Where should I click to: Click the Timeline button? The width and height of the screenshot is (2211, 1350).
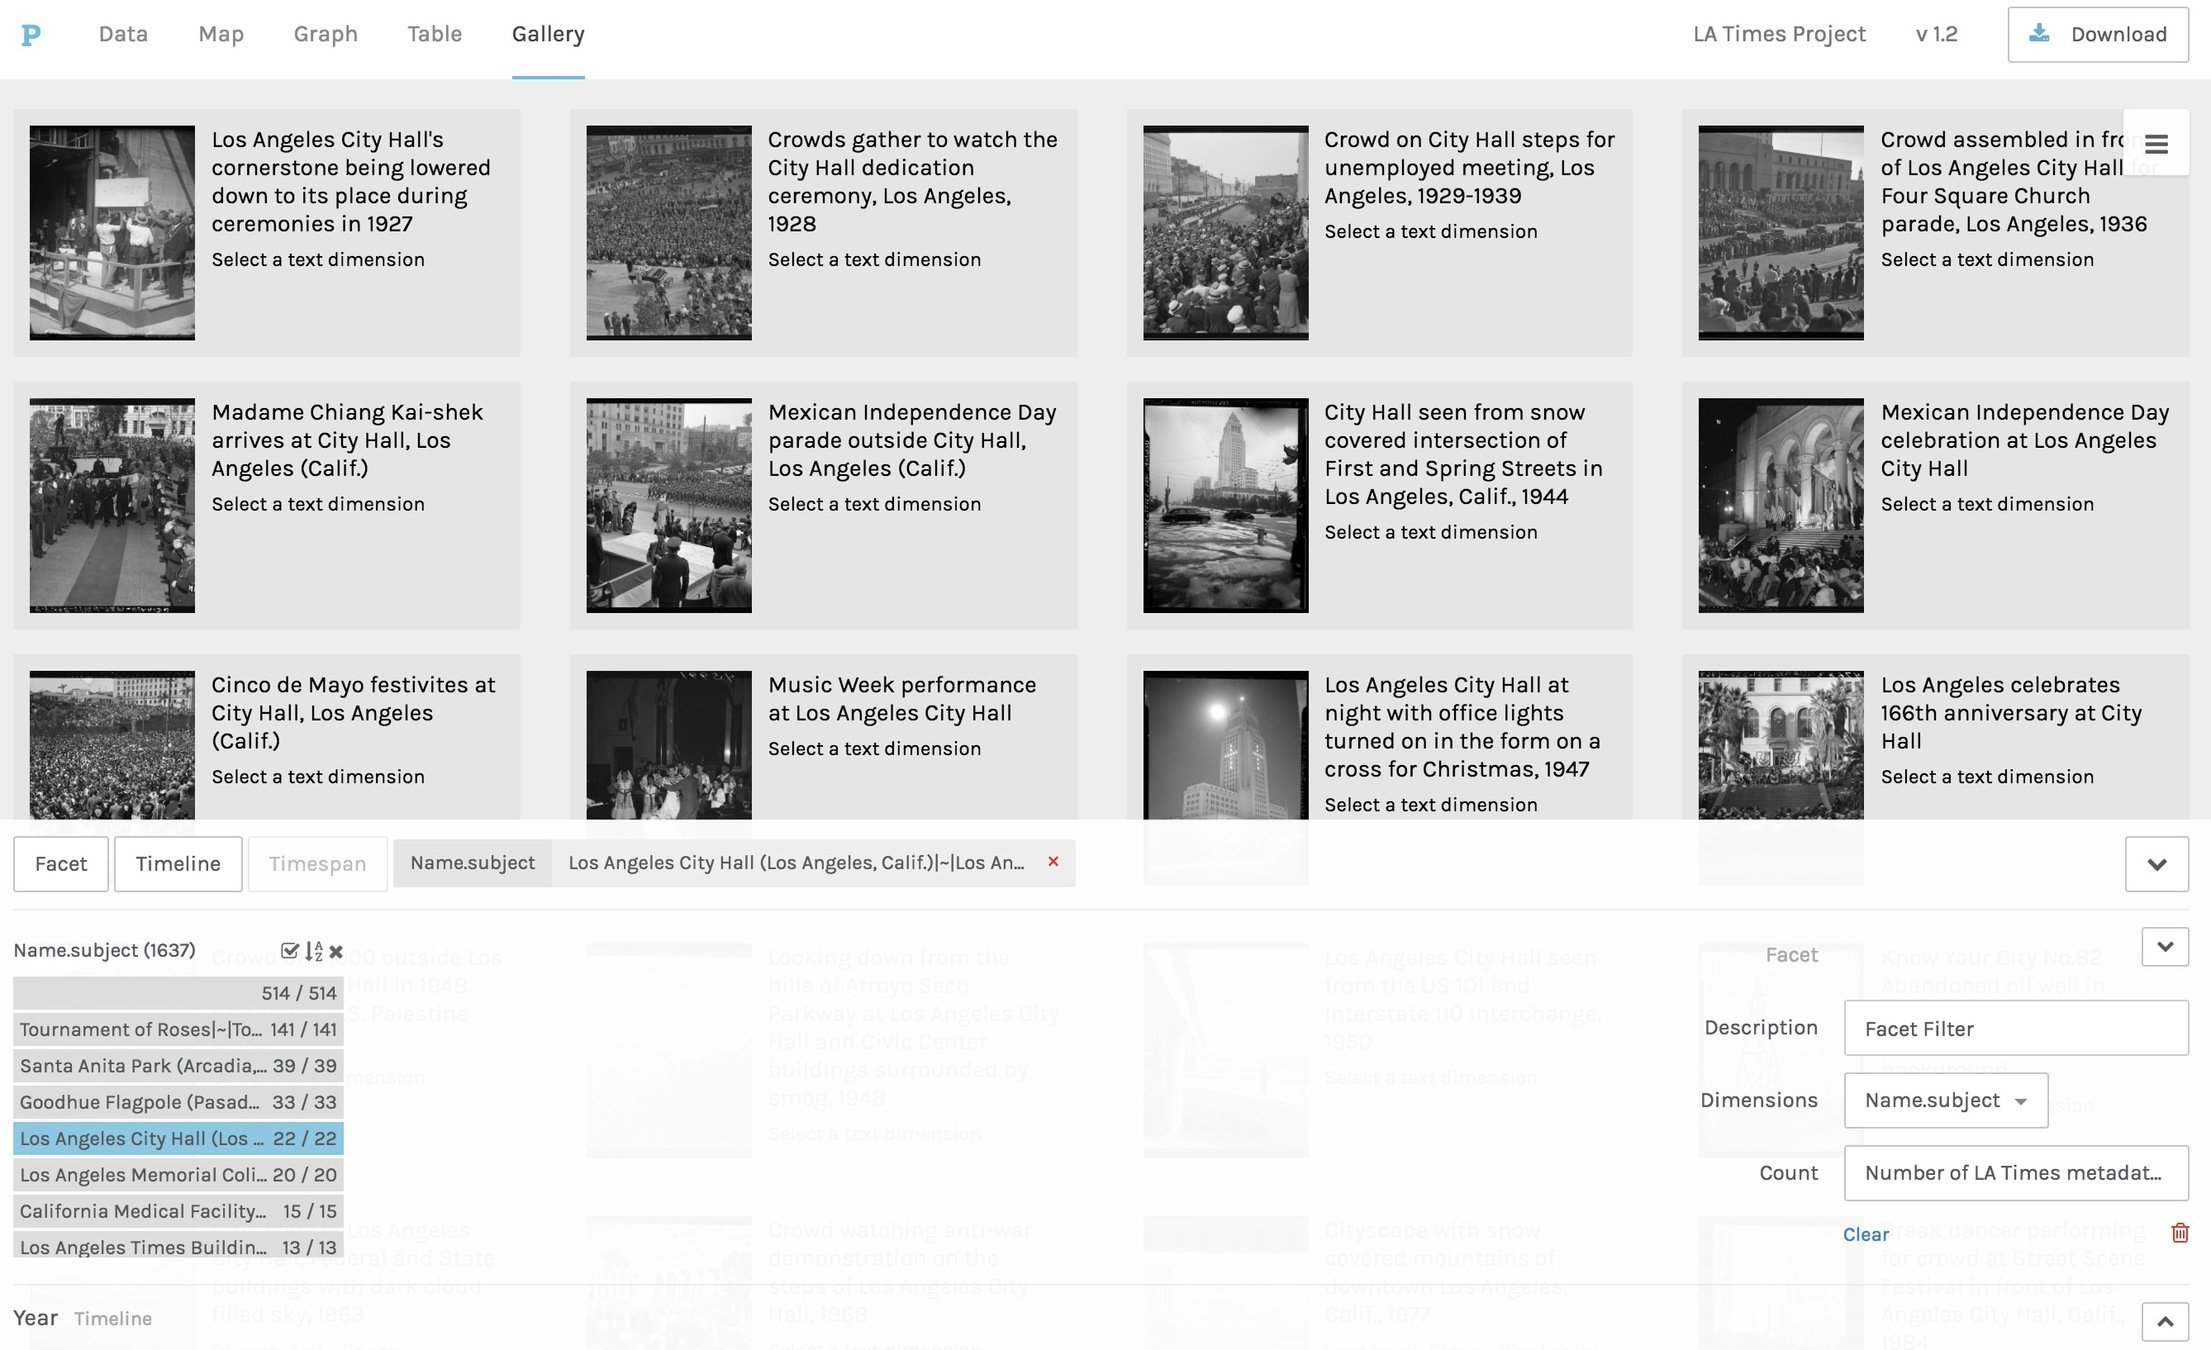[x=178, y=864]
